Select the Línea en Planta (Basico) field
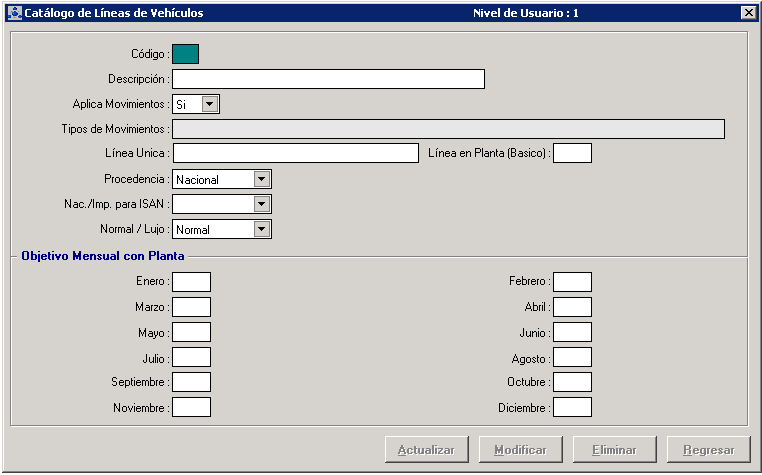 click(x=572, y=153)
